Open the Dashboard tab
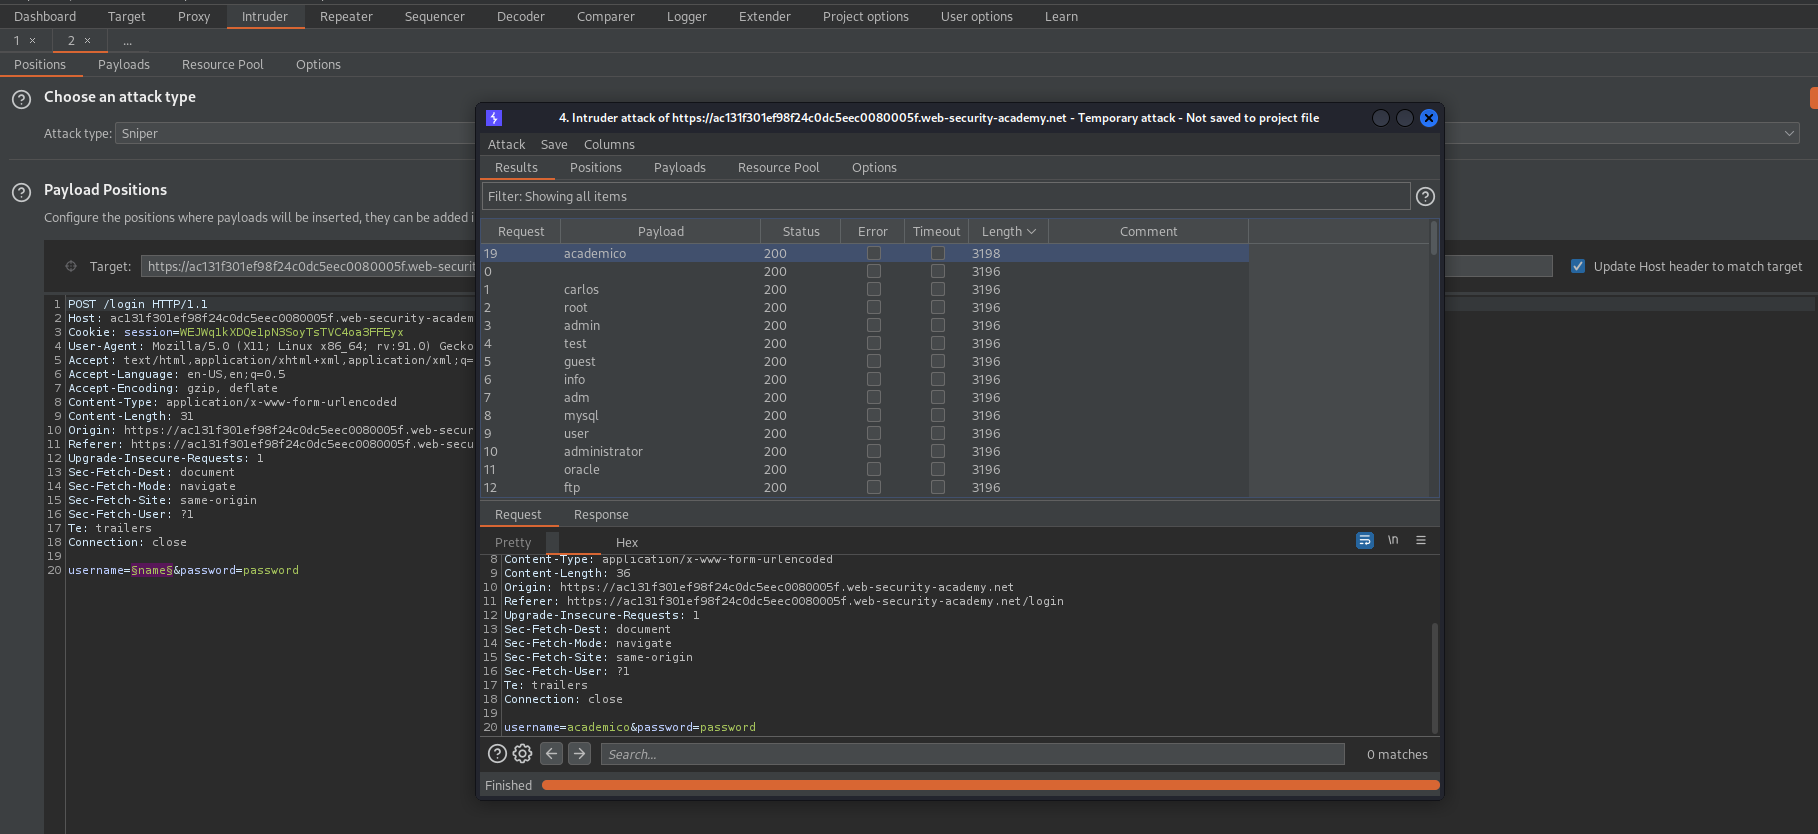The width and height of the screenshot is (1818, 834). point(45,16)
